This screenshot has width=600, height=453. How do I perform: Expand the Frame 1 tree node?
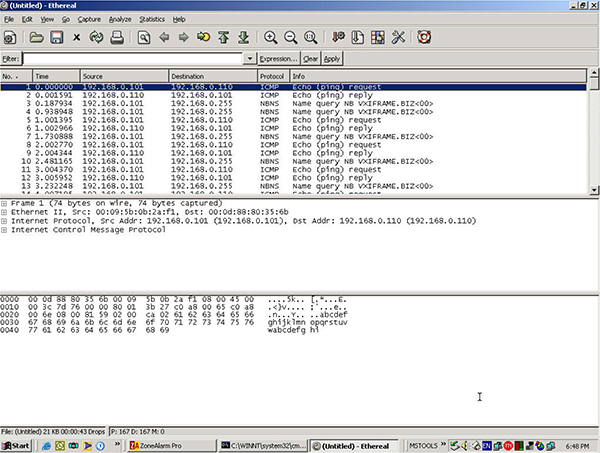[x=4, y=204]
